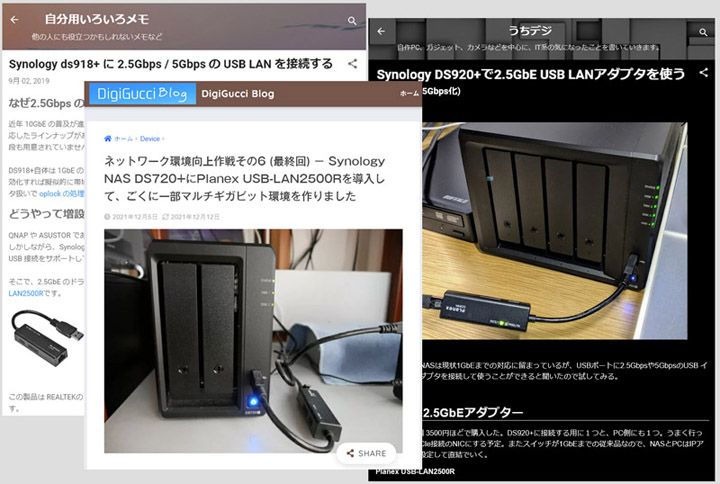Click the Device breadcrumb link
The width and height of the screenshot is (720, 484).
pyautogui.click(x=150, y=139)
